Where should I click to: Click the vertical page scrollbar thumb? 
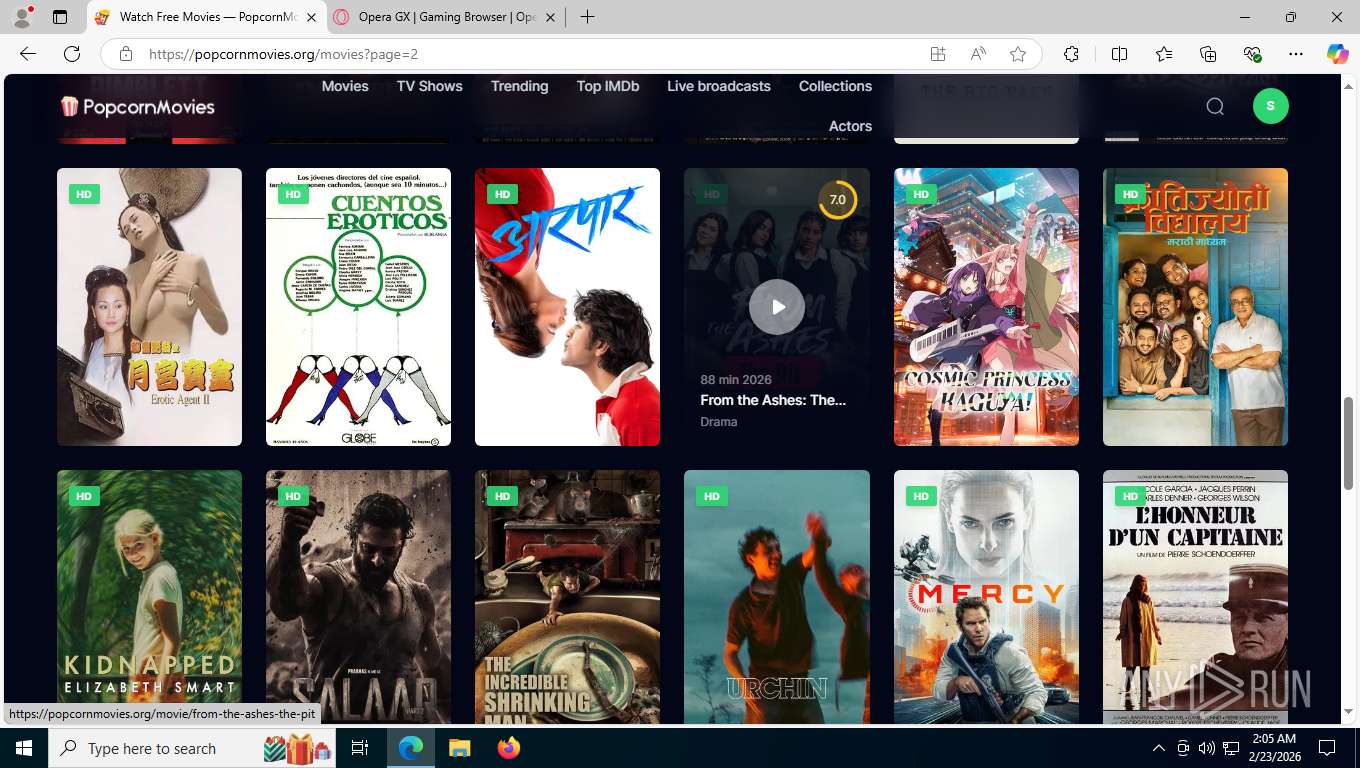click(1349, 444)
